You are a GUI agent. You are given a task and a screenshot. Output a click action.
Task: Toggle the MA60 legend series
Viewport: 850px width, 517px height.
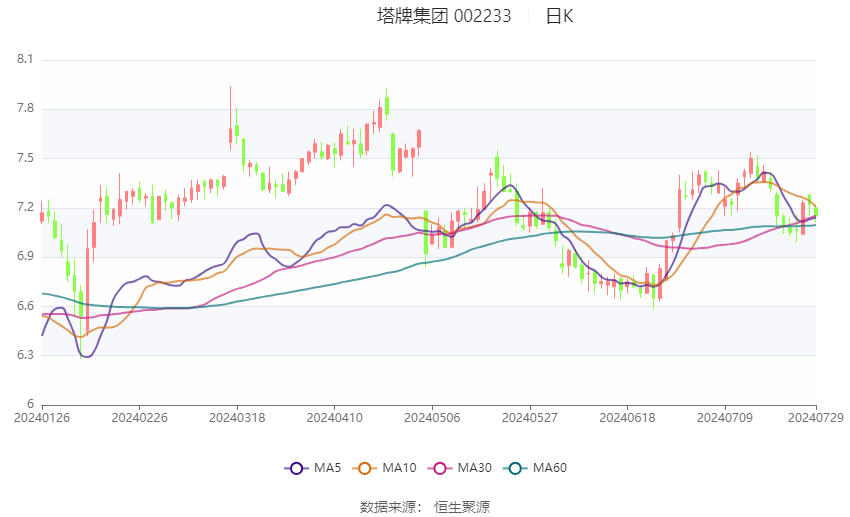click(535, 468)
